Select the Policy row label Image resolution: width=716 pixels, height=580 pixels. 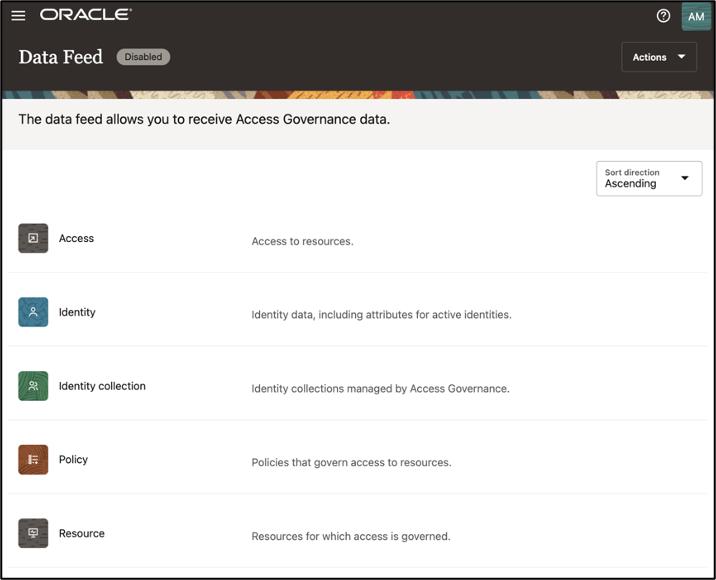click(x=74, y=459)
